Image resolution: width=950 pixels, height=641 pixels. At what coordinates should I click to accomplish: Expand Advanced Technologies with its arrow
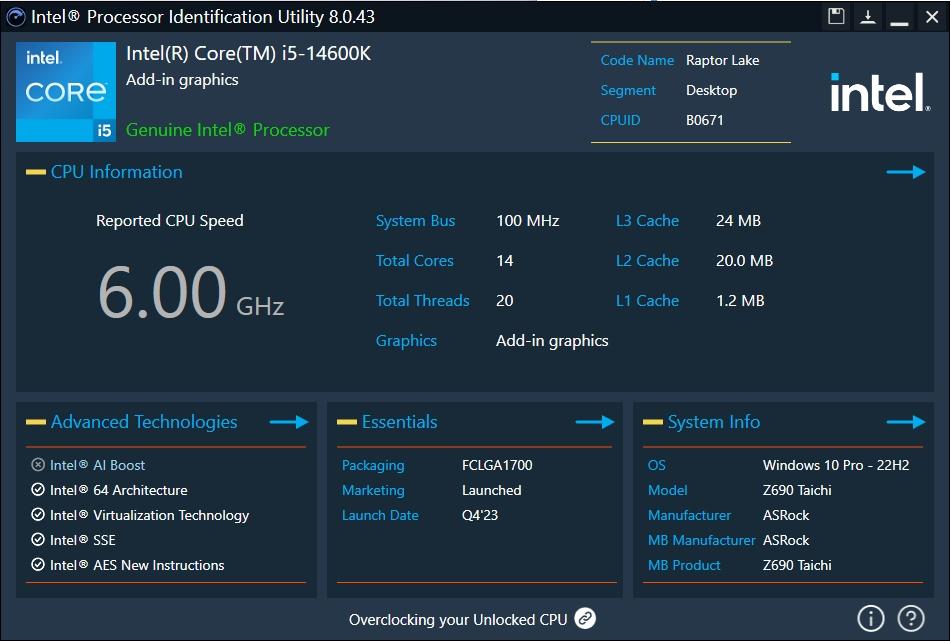289,422
